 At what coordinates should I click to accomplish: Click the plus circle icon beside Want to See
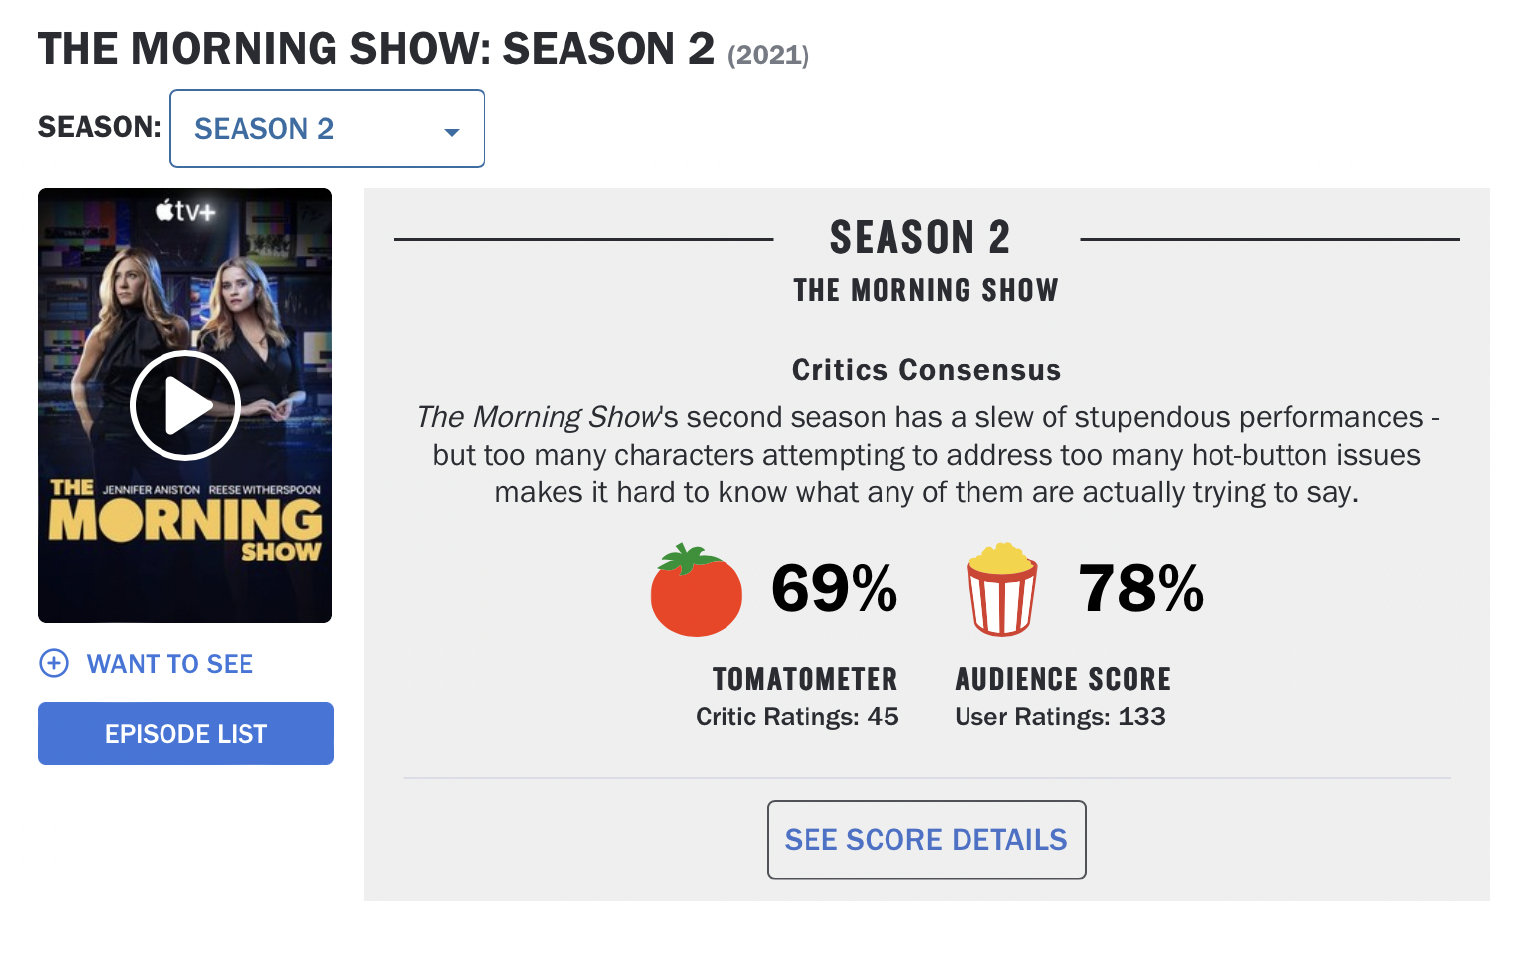54,663
